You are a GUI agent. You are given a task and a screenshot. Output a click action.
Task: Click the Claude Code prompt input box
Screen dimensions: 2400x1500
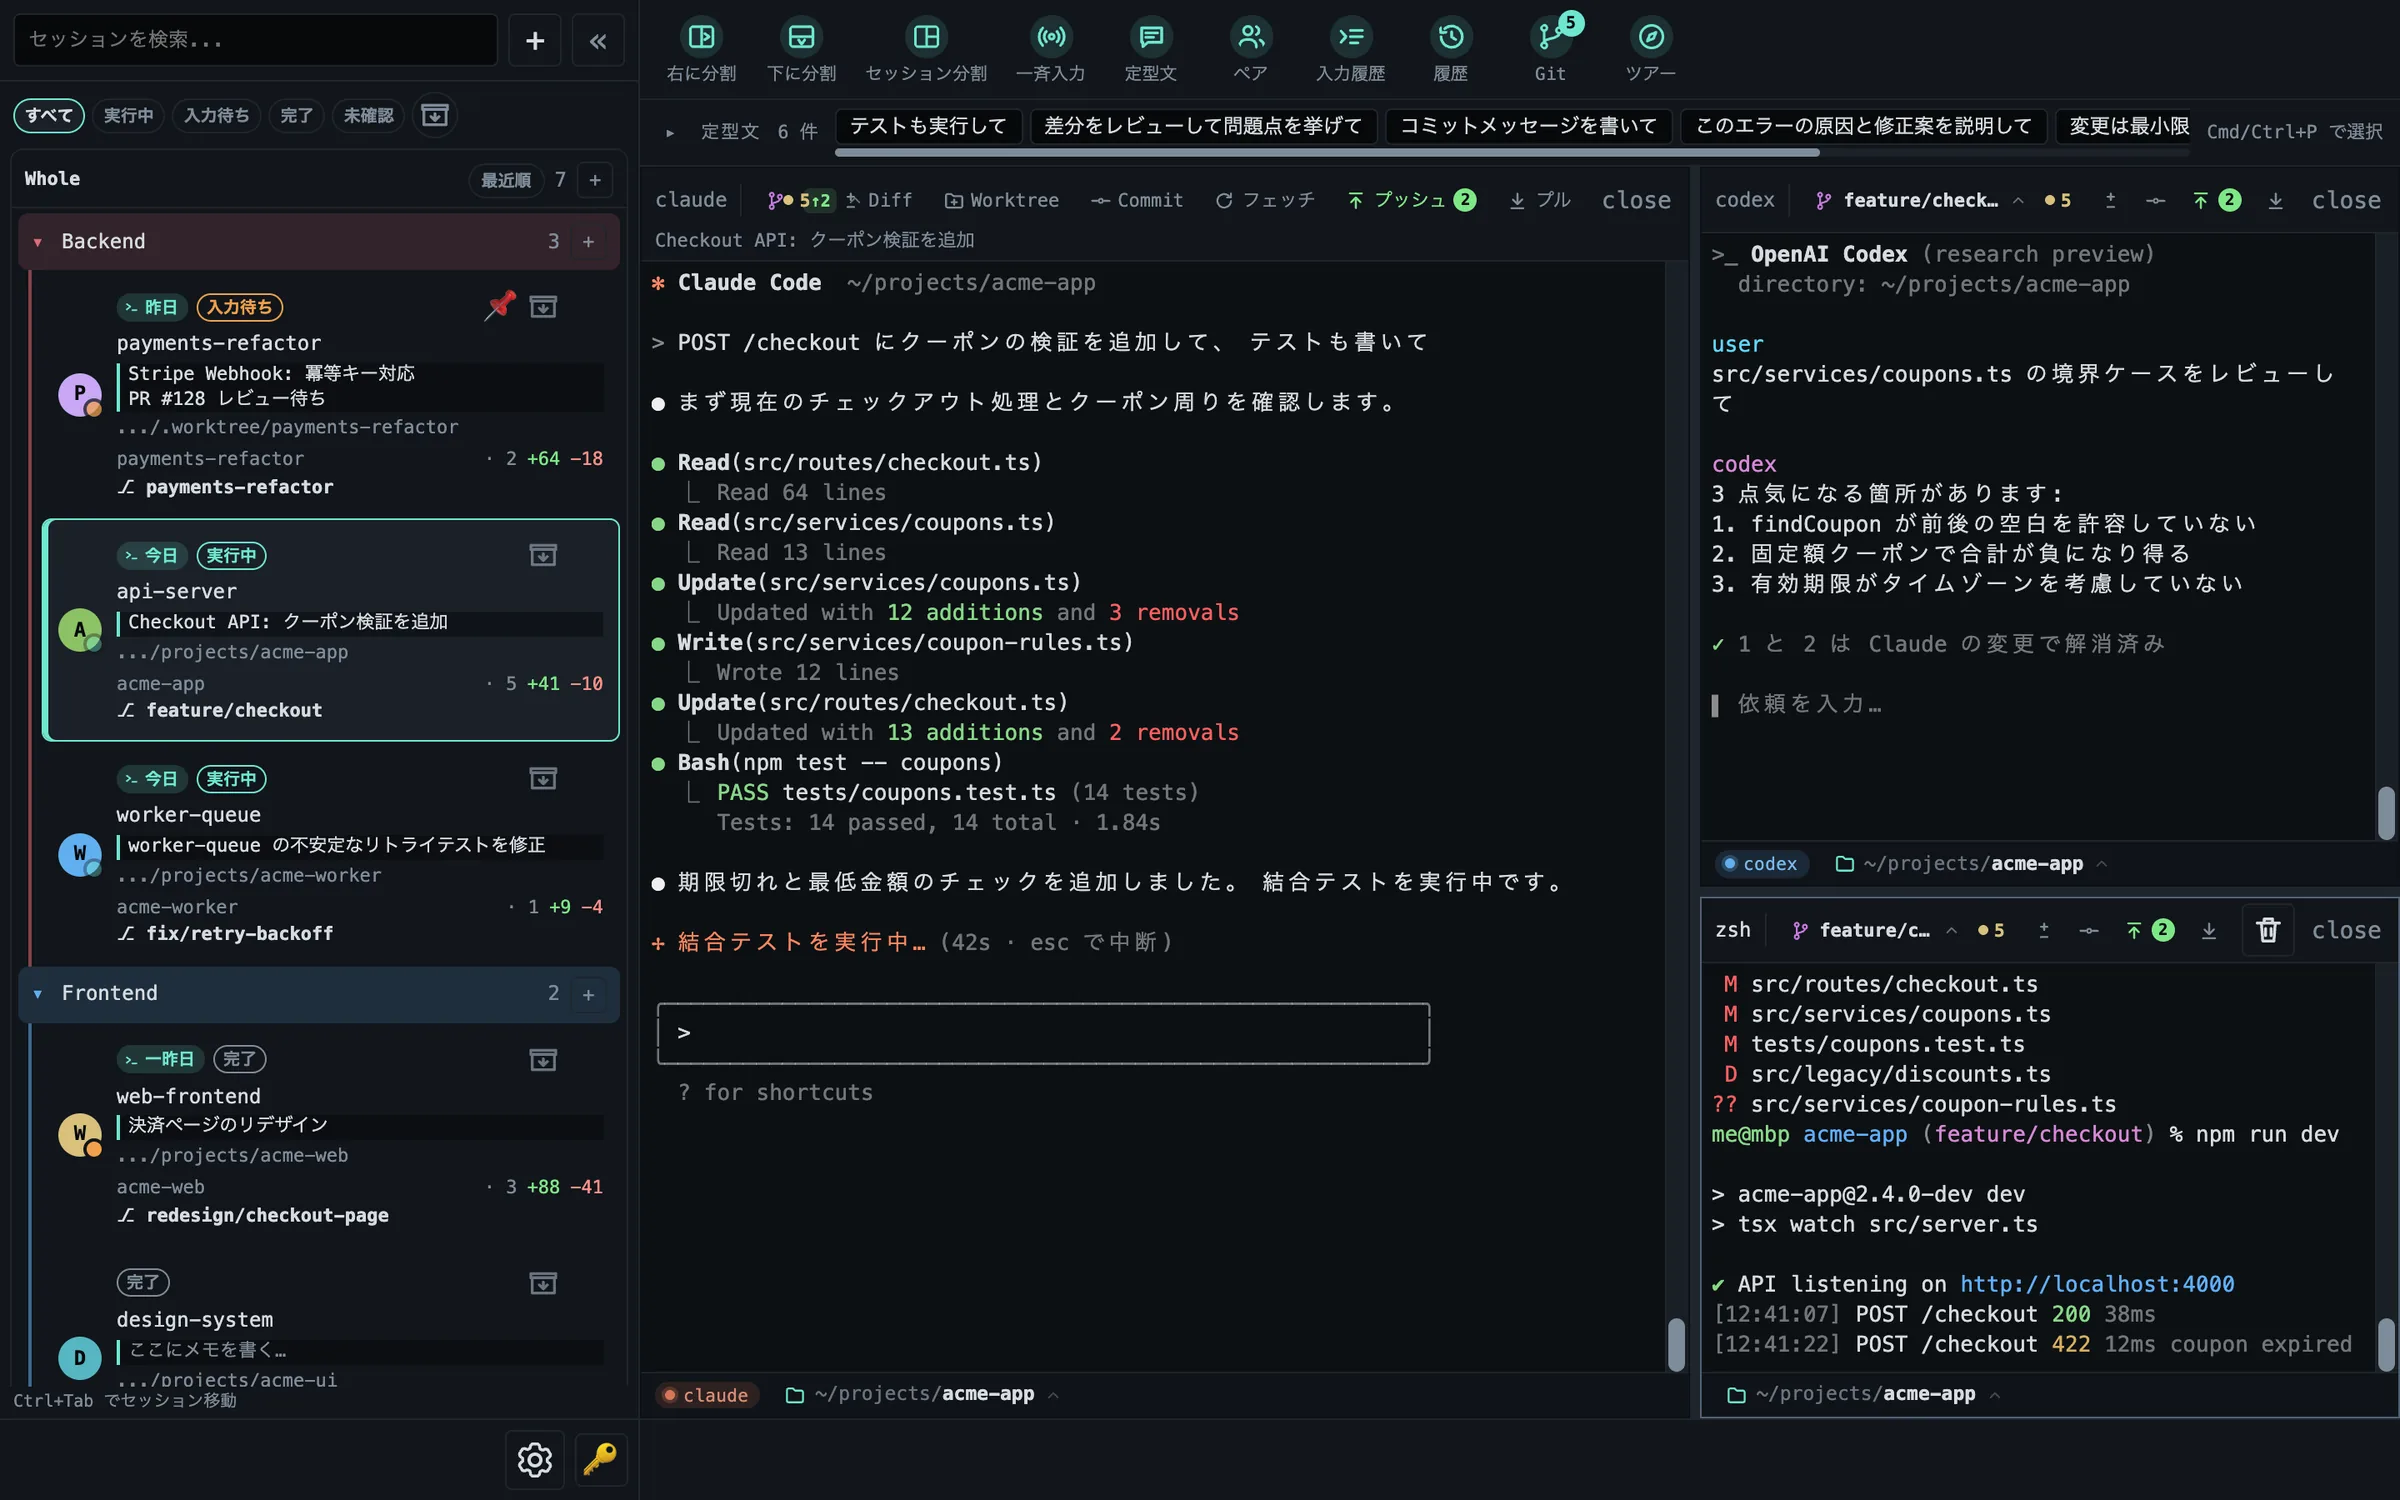click(x=1043, y=1034)
